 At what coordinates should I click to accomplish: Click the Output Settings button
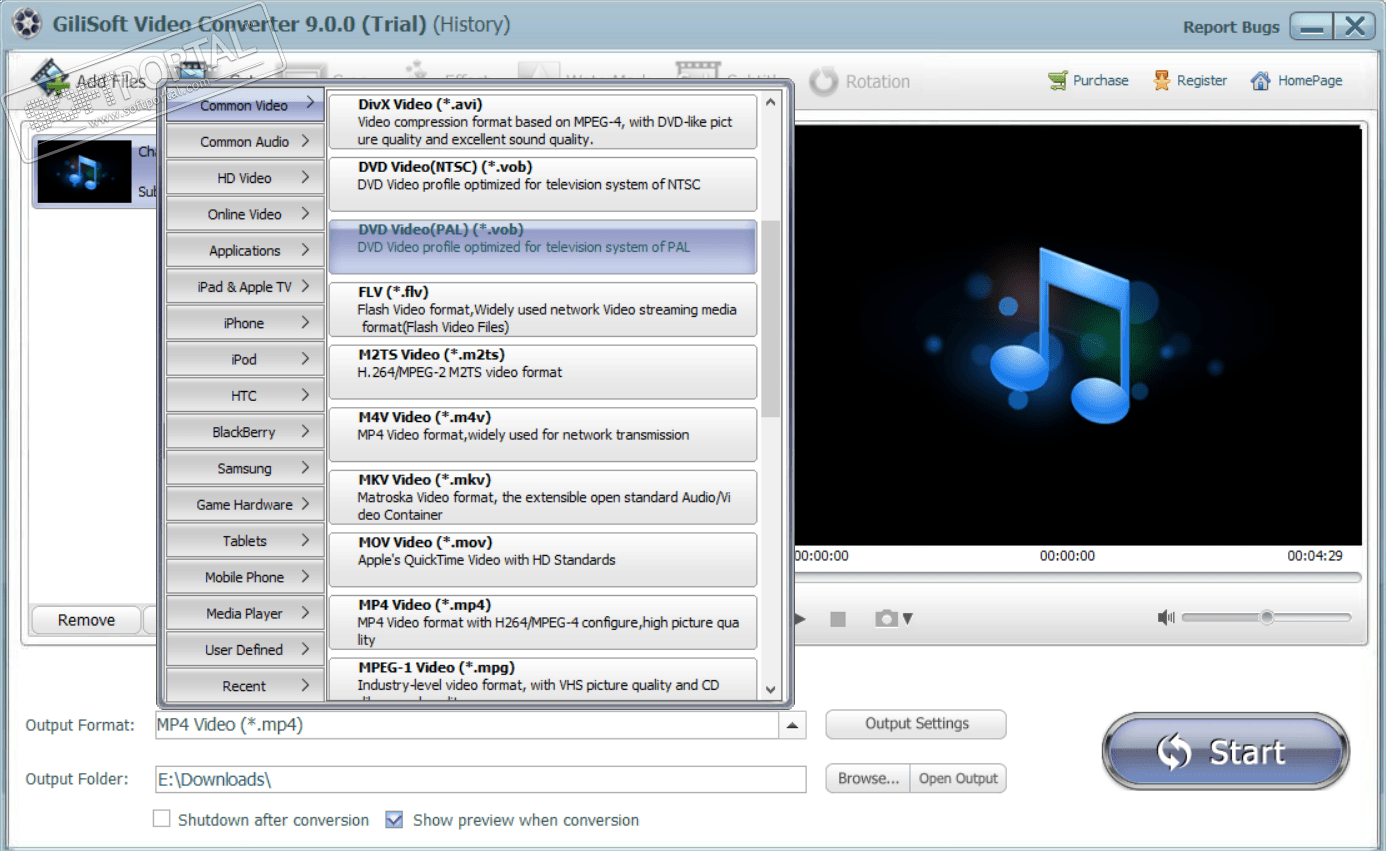(916, 724)
